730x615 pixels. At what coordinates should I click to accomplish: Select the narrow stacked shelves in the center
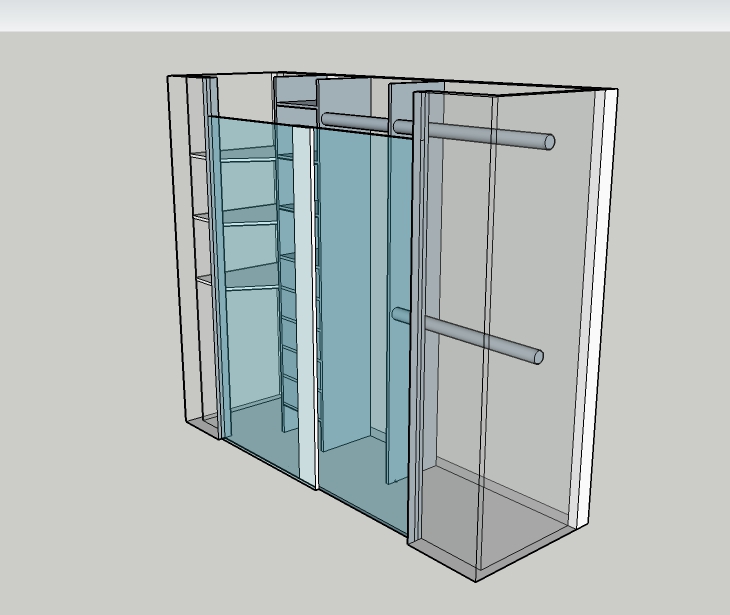288,300
